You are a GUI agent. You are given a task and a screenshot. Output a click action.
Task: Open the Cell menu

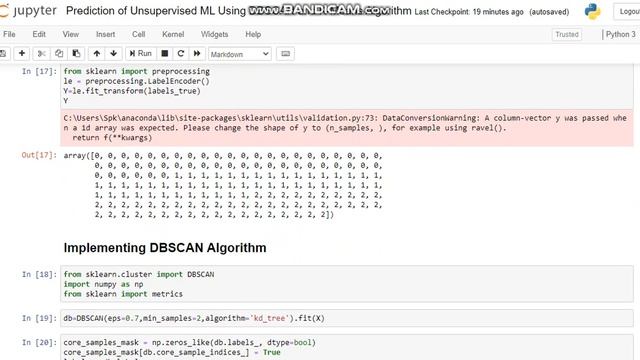click(139, 34)
